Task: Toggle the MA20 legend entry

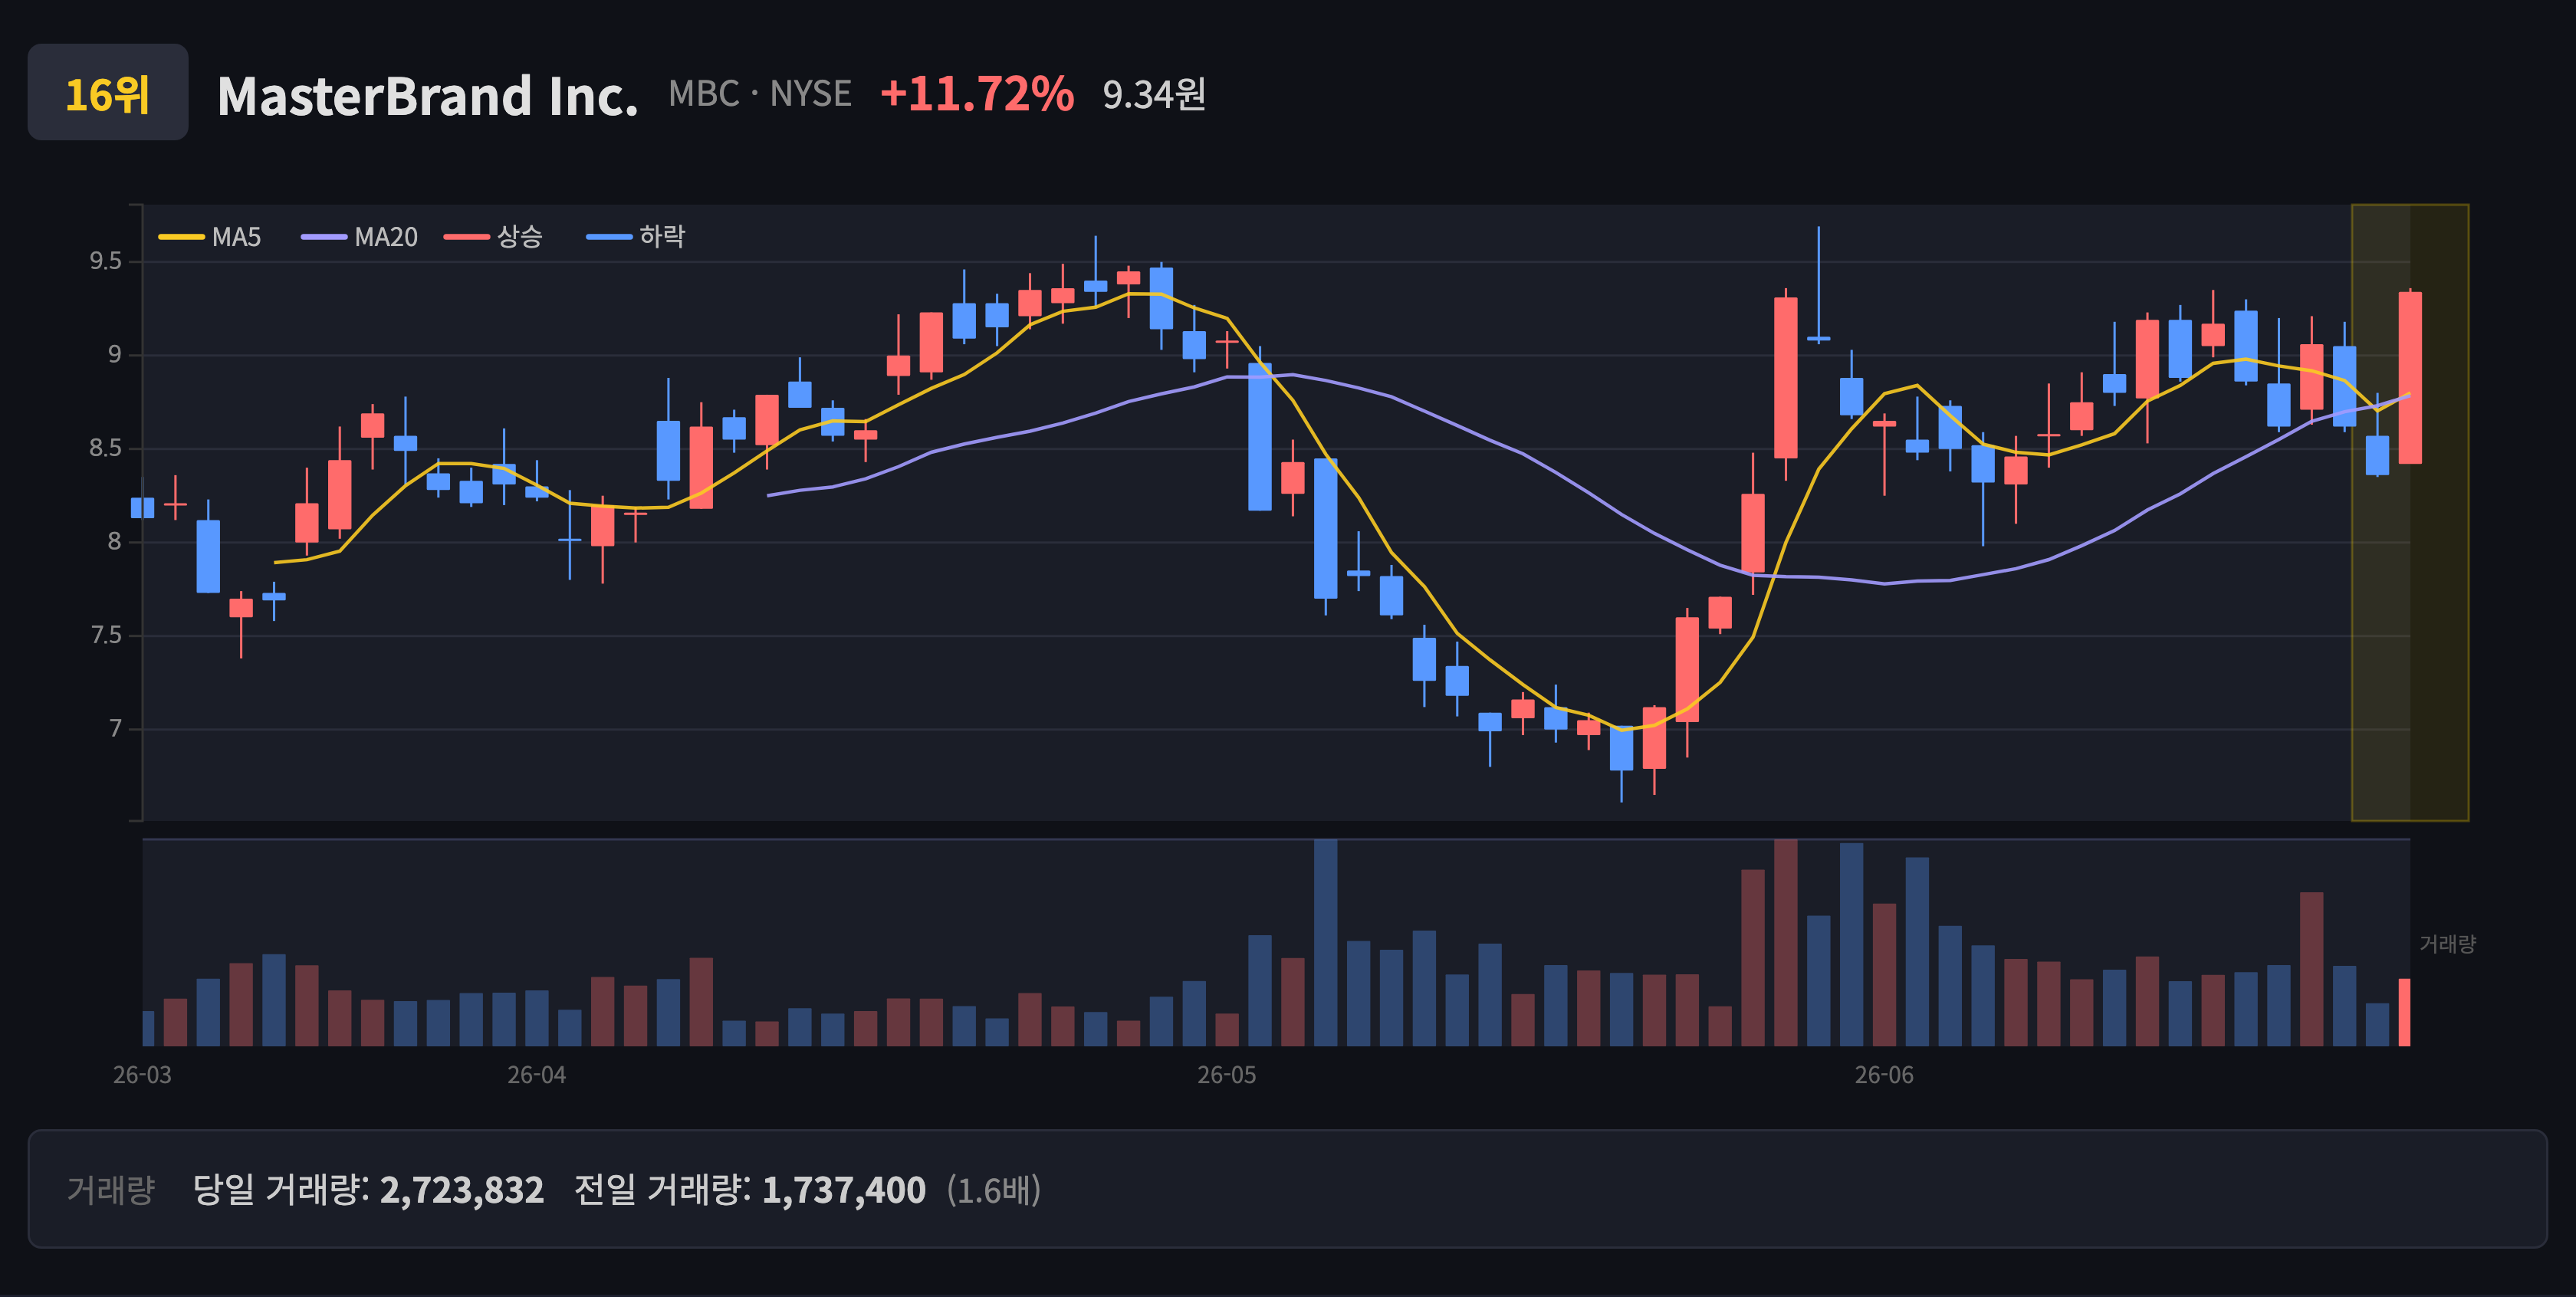Action: (360, 237)
